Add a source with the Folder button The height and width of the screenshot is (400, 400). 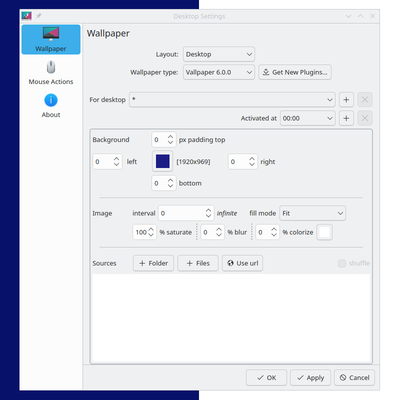tap(153, 263)
